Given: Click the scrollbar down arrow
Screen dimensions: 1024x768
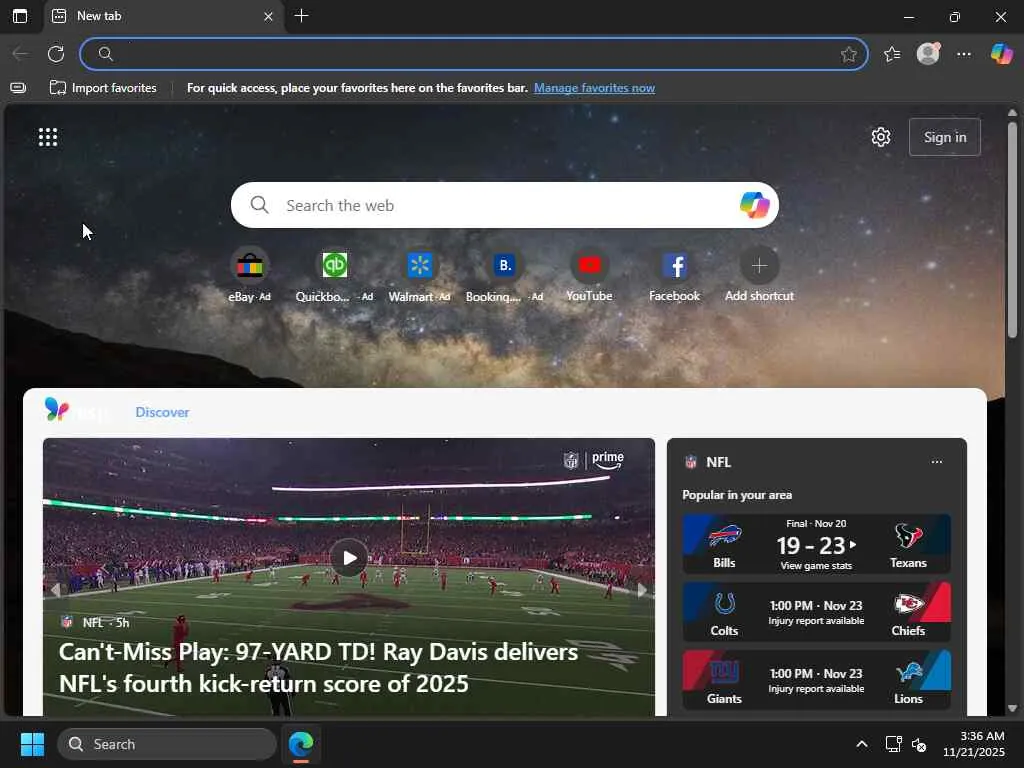Looking at the screenshot, I should 1012,708.
